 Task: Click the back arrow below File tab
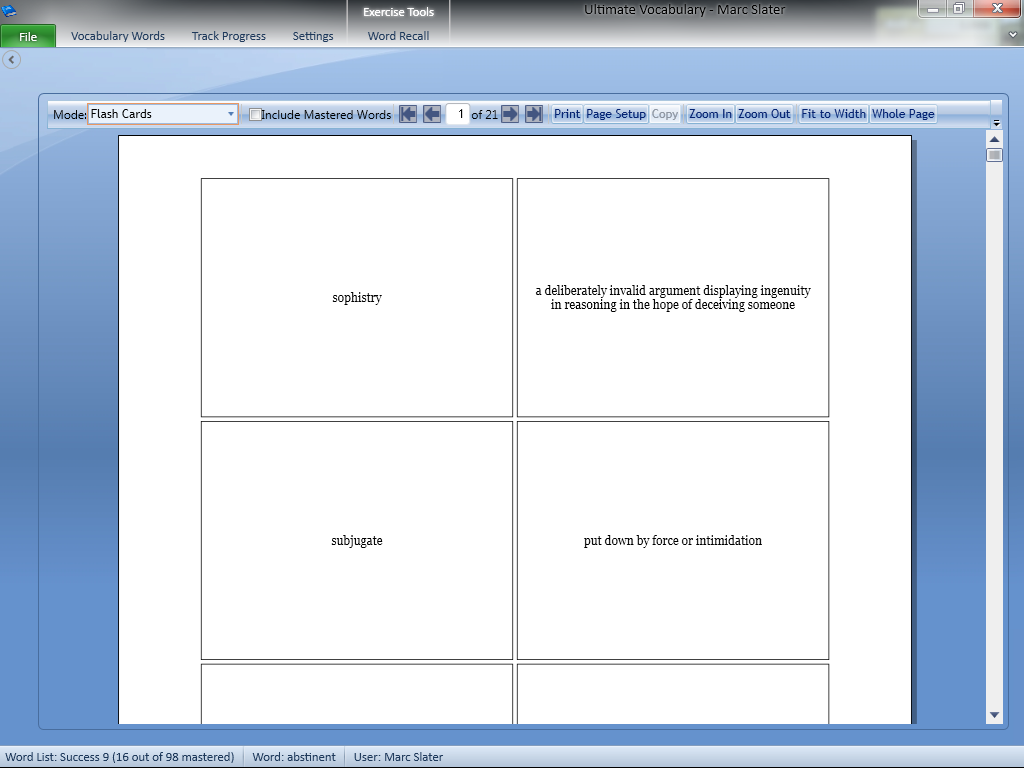(x=11, y=60)
